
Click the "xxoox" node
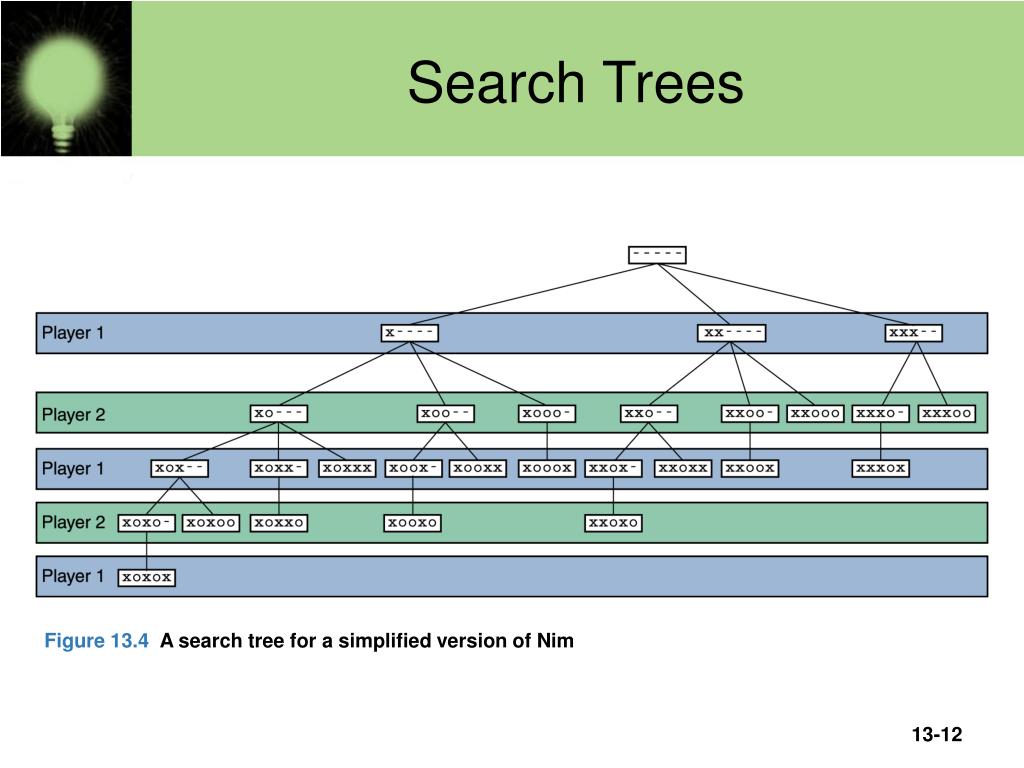[x=750, y=469]
